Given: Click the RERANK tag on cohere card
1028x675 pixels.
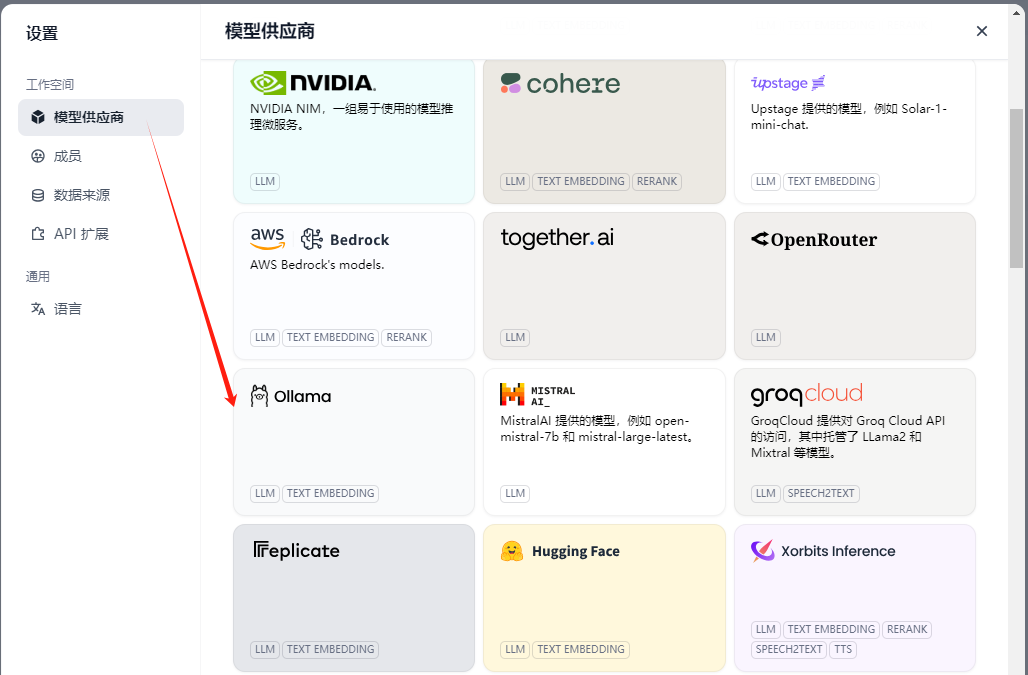Looking at the screenshot, I should [657, 182].
